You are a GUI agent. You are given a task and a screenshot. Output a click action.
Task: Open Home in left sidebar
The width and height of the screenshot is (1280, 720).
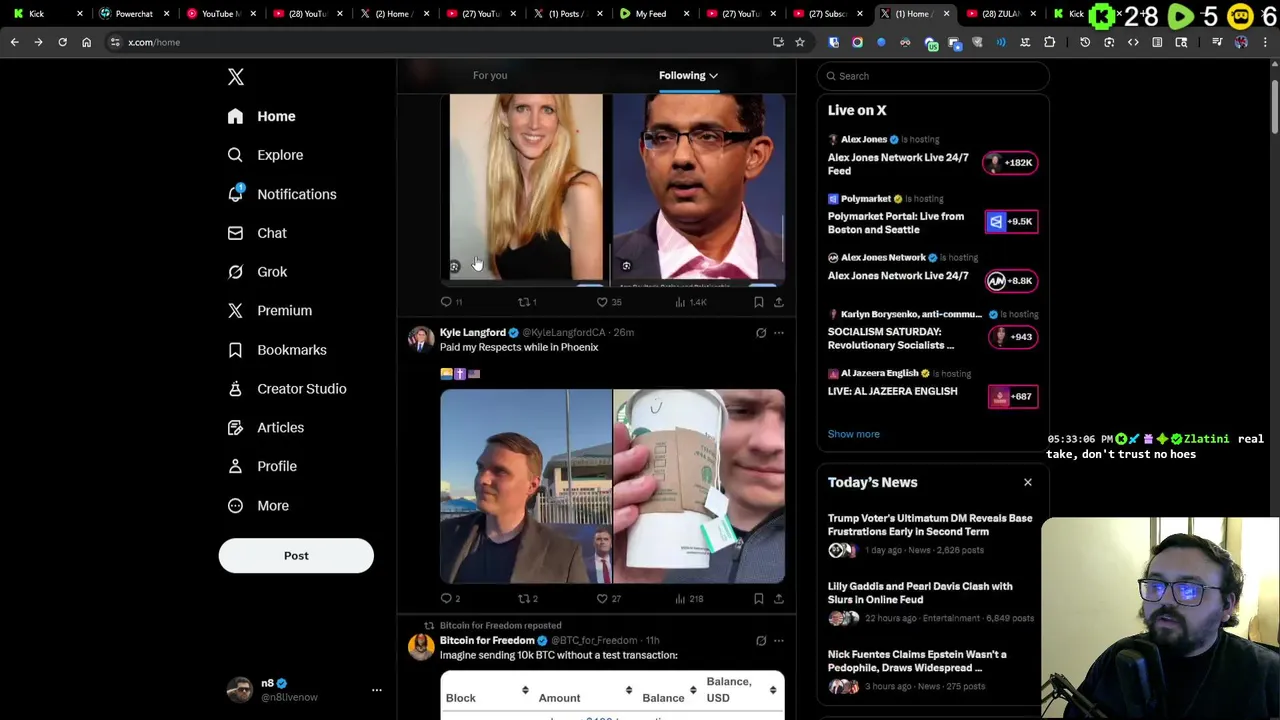pyautogui.click(x=261, y=116)
